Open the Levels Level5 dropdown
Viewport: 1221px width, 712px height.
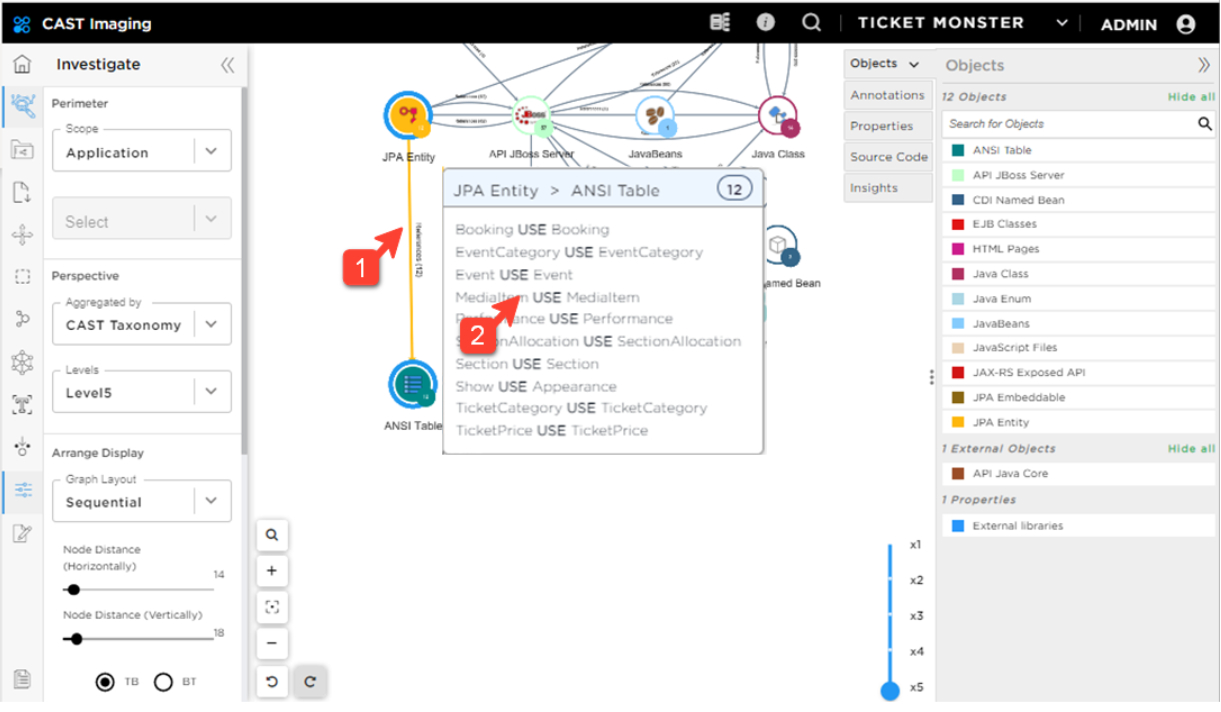[141, 392]
